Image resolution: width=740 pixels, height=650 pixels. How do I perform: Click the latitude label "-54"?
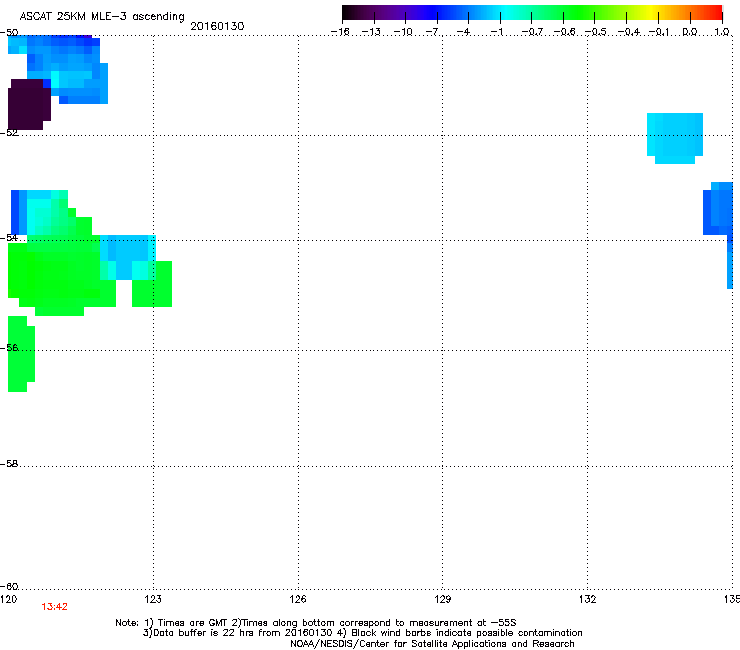pyautogui.click(x=9, y=237)
